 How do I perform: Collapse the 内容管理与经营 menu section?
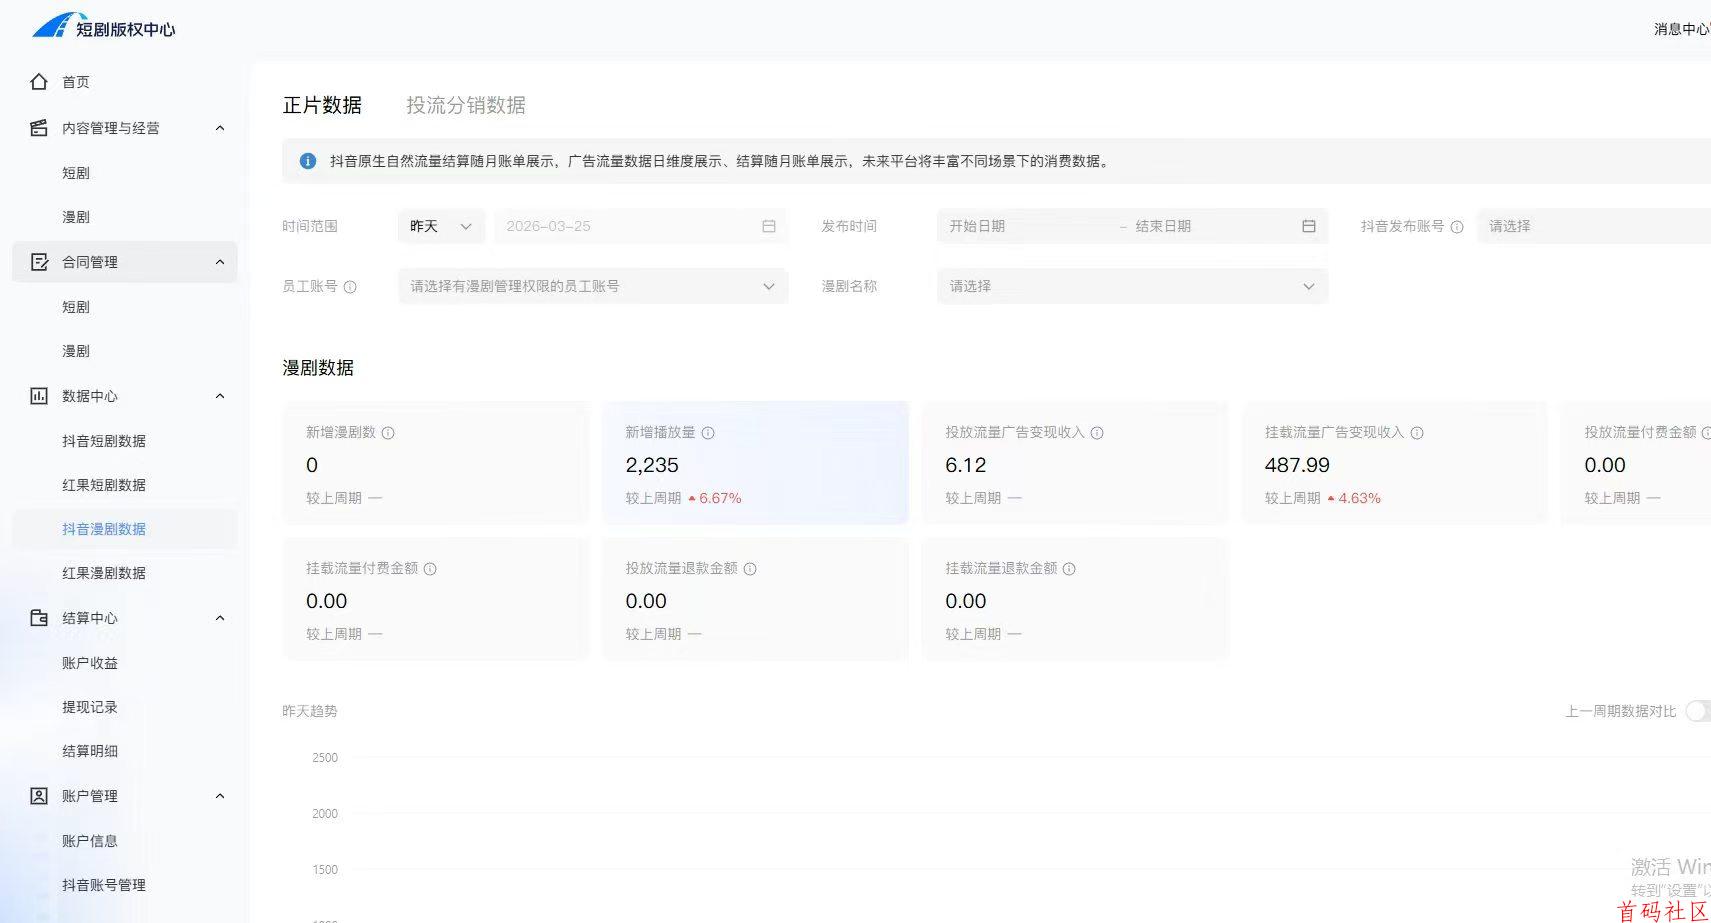[x=220, y=128]
